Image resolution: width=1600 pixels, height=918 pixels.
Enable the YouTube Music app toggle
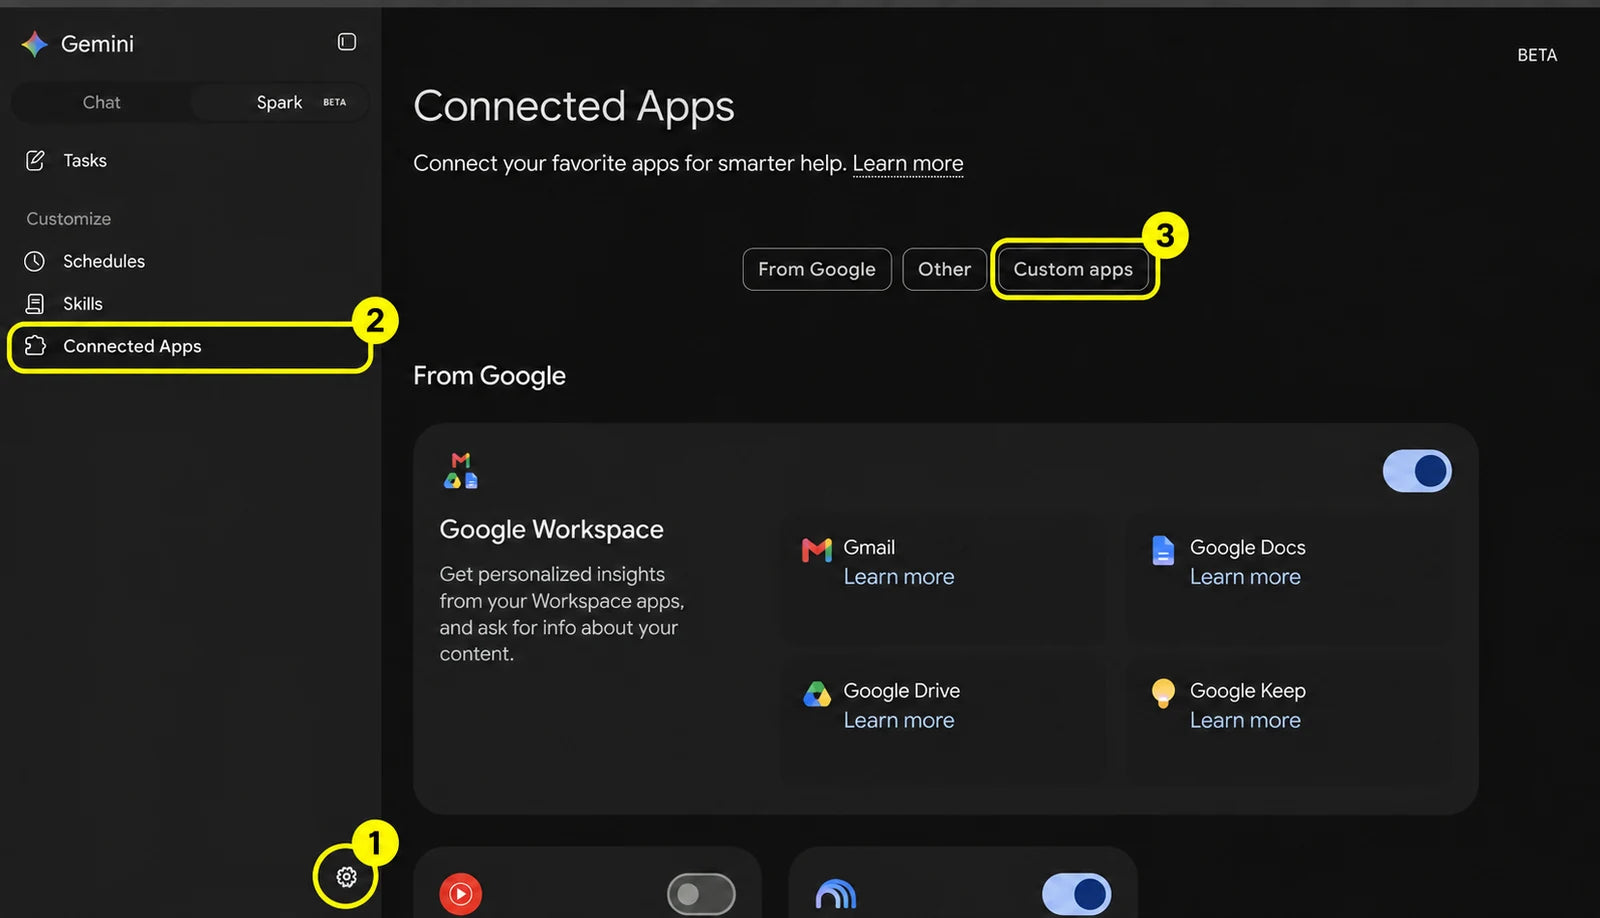tap(702, 894)
